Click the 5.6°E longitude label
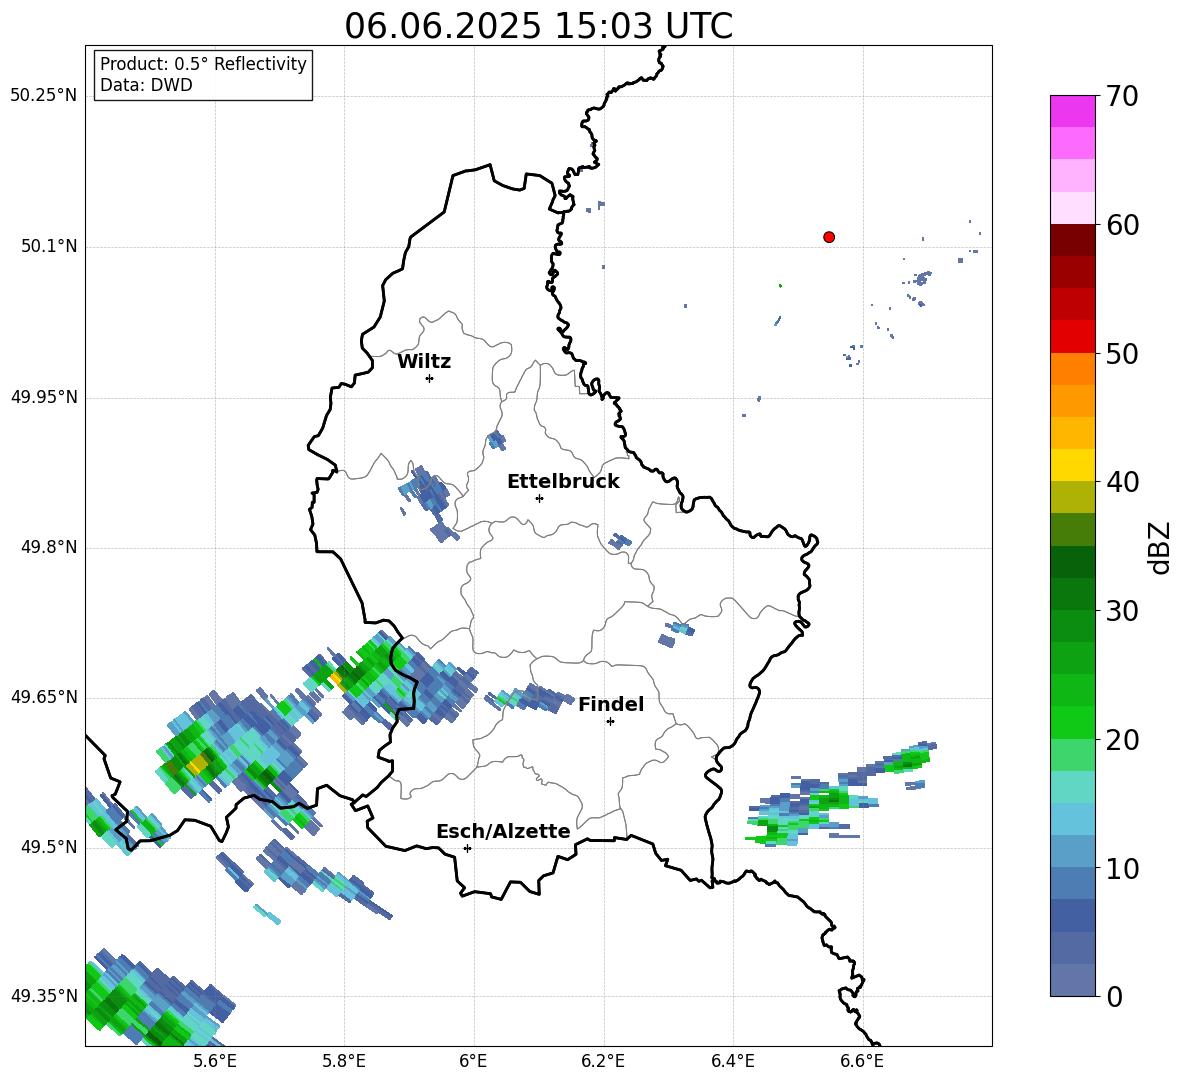Image resolution: width=1184 pixels, height=1081 pixels. coord(214,1061)
